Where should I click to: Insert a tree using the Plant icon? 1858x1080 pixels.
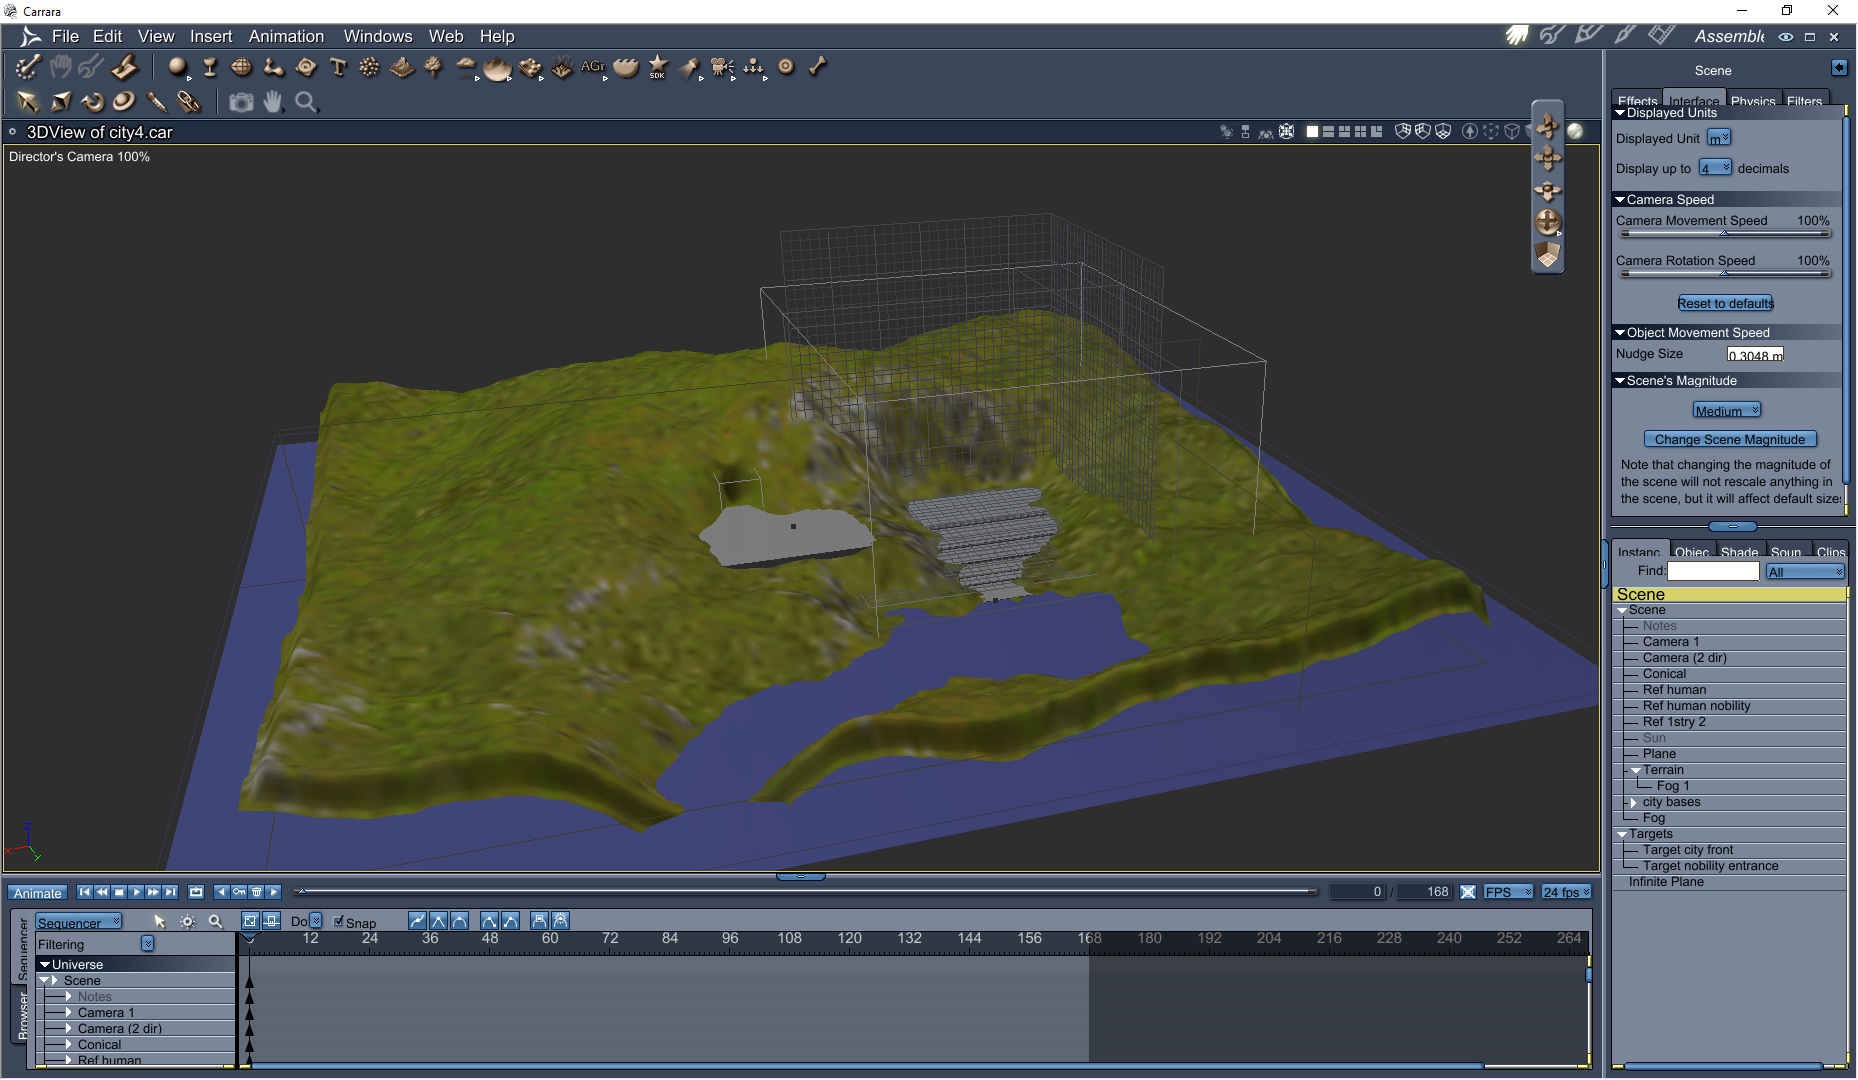click(x=433, y=67)
